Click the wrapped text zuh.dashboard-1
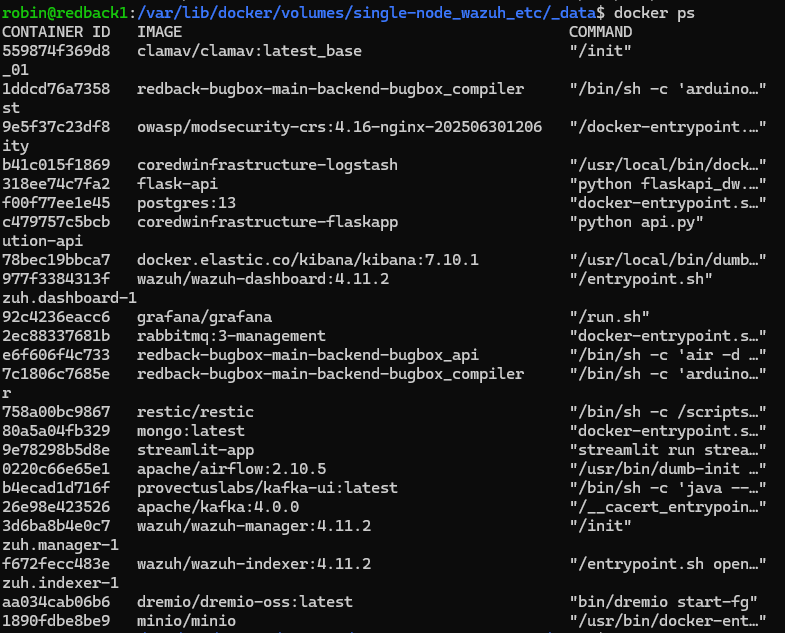785x633 pixels. (x=70, y=298)
